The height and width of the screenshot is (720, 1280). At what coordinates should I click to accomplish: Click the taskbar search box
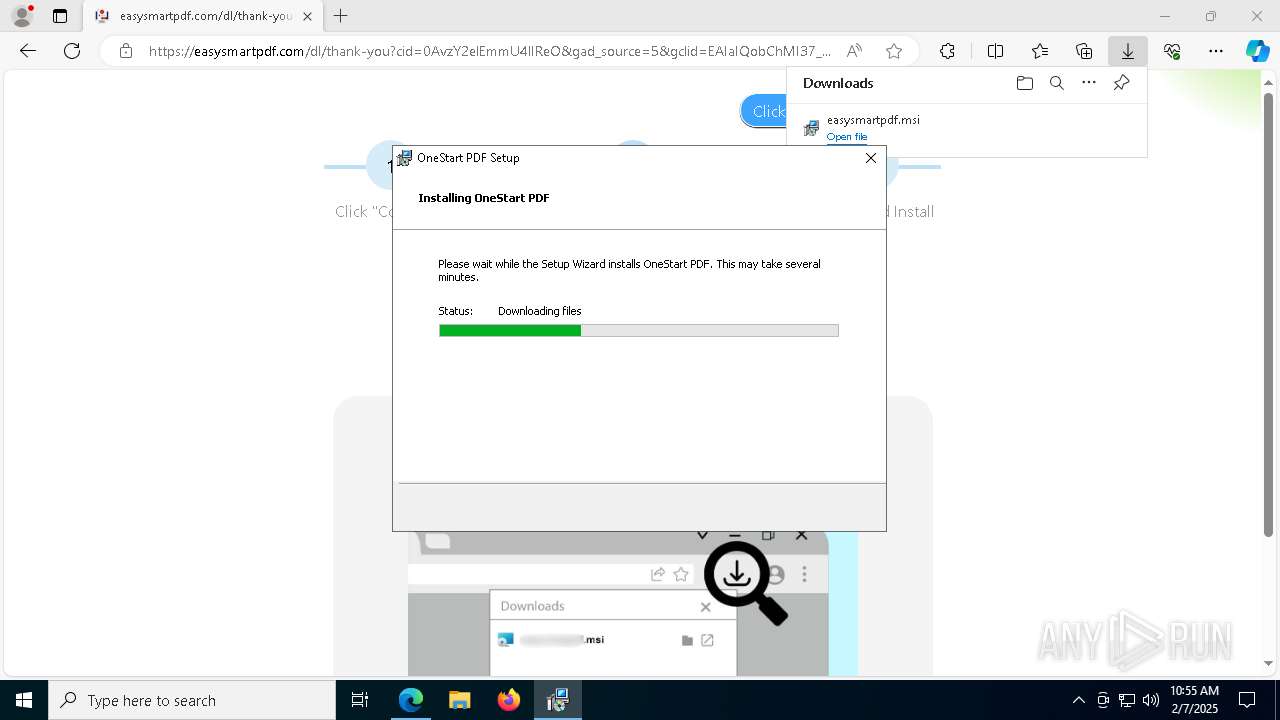tap(192, 700)
